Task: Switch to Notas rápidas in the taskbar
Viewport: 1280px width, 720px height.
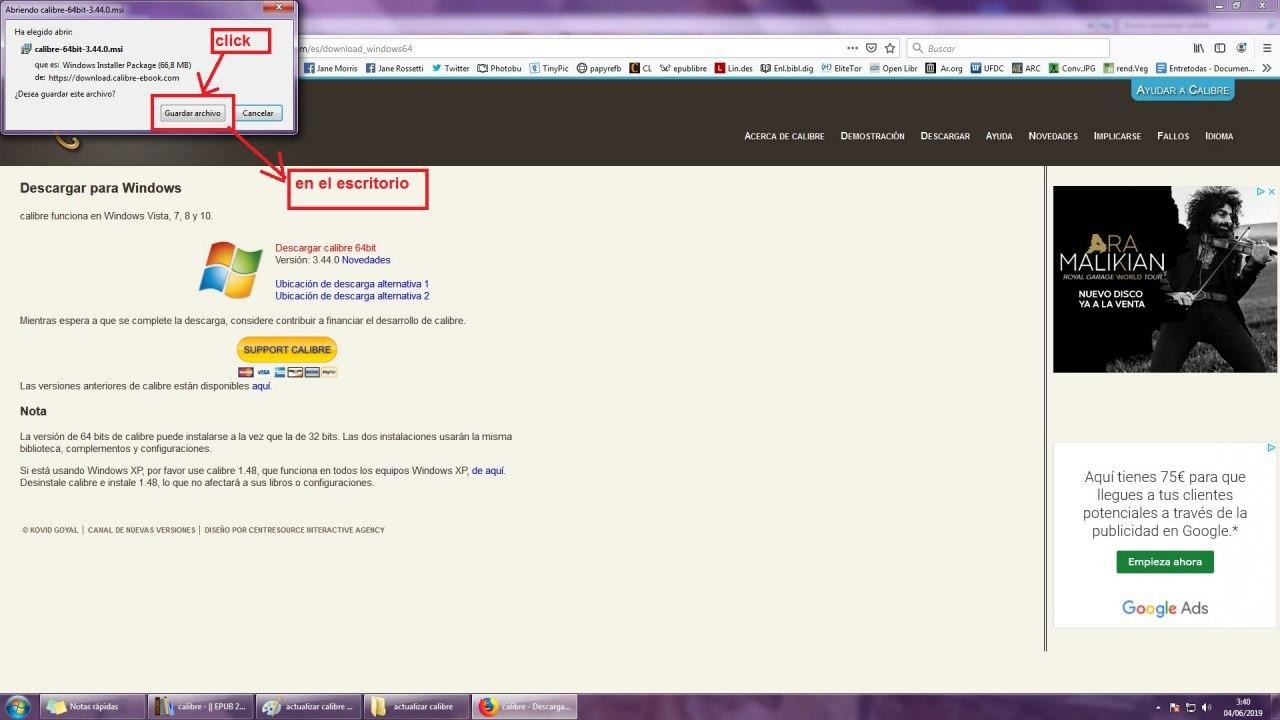Action: [x=94, y=707]
